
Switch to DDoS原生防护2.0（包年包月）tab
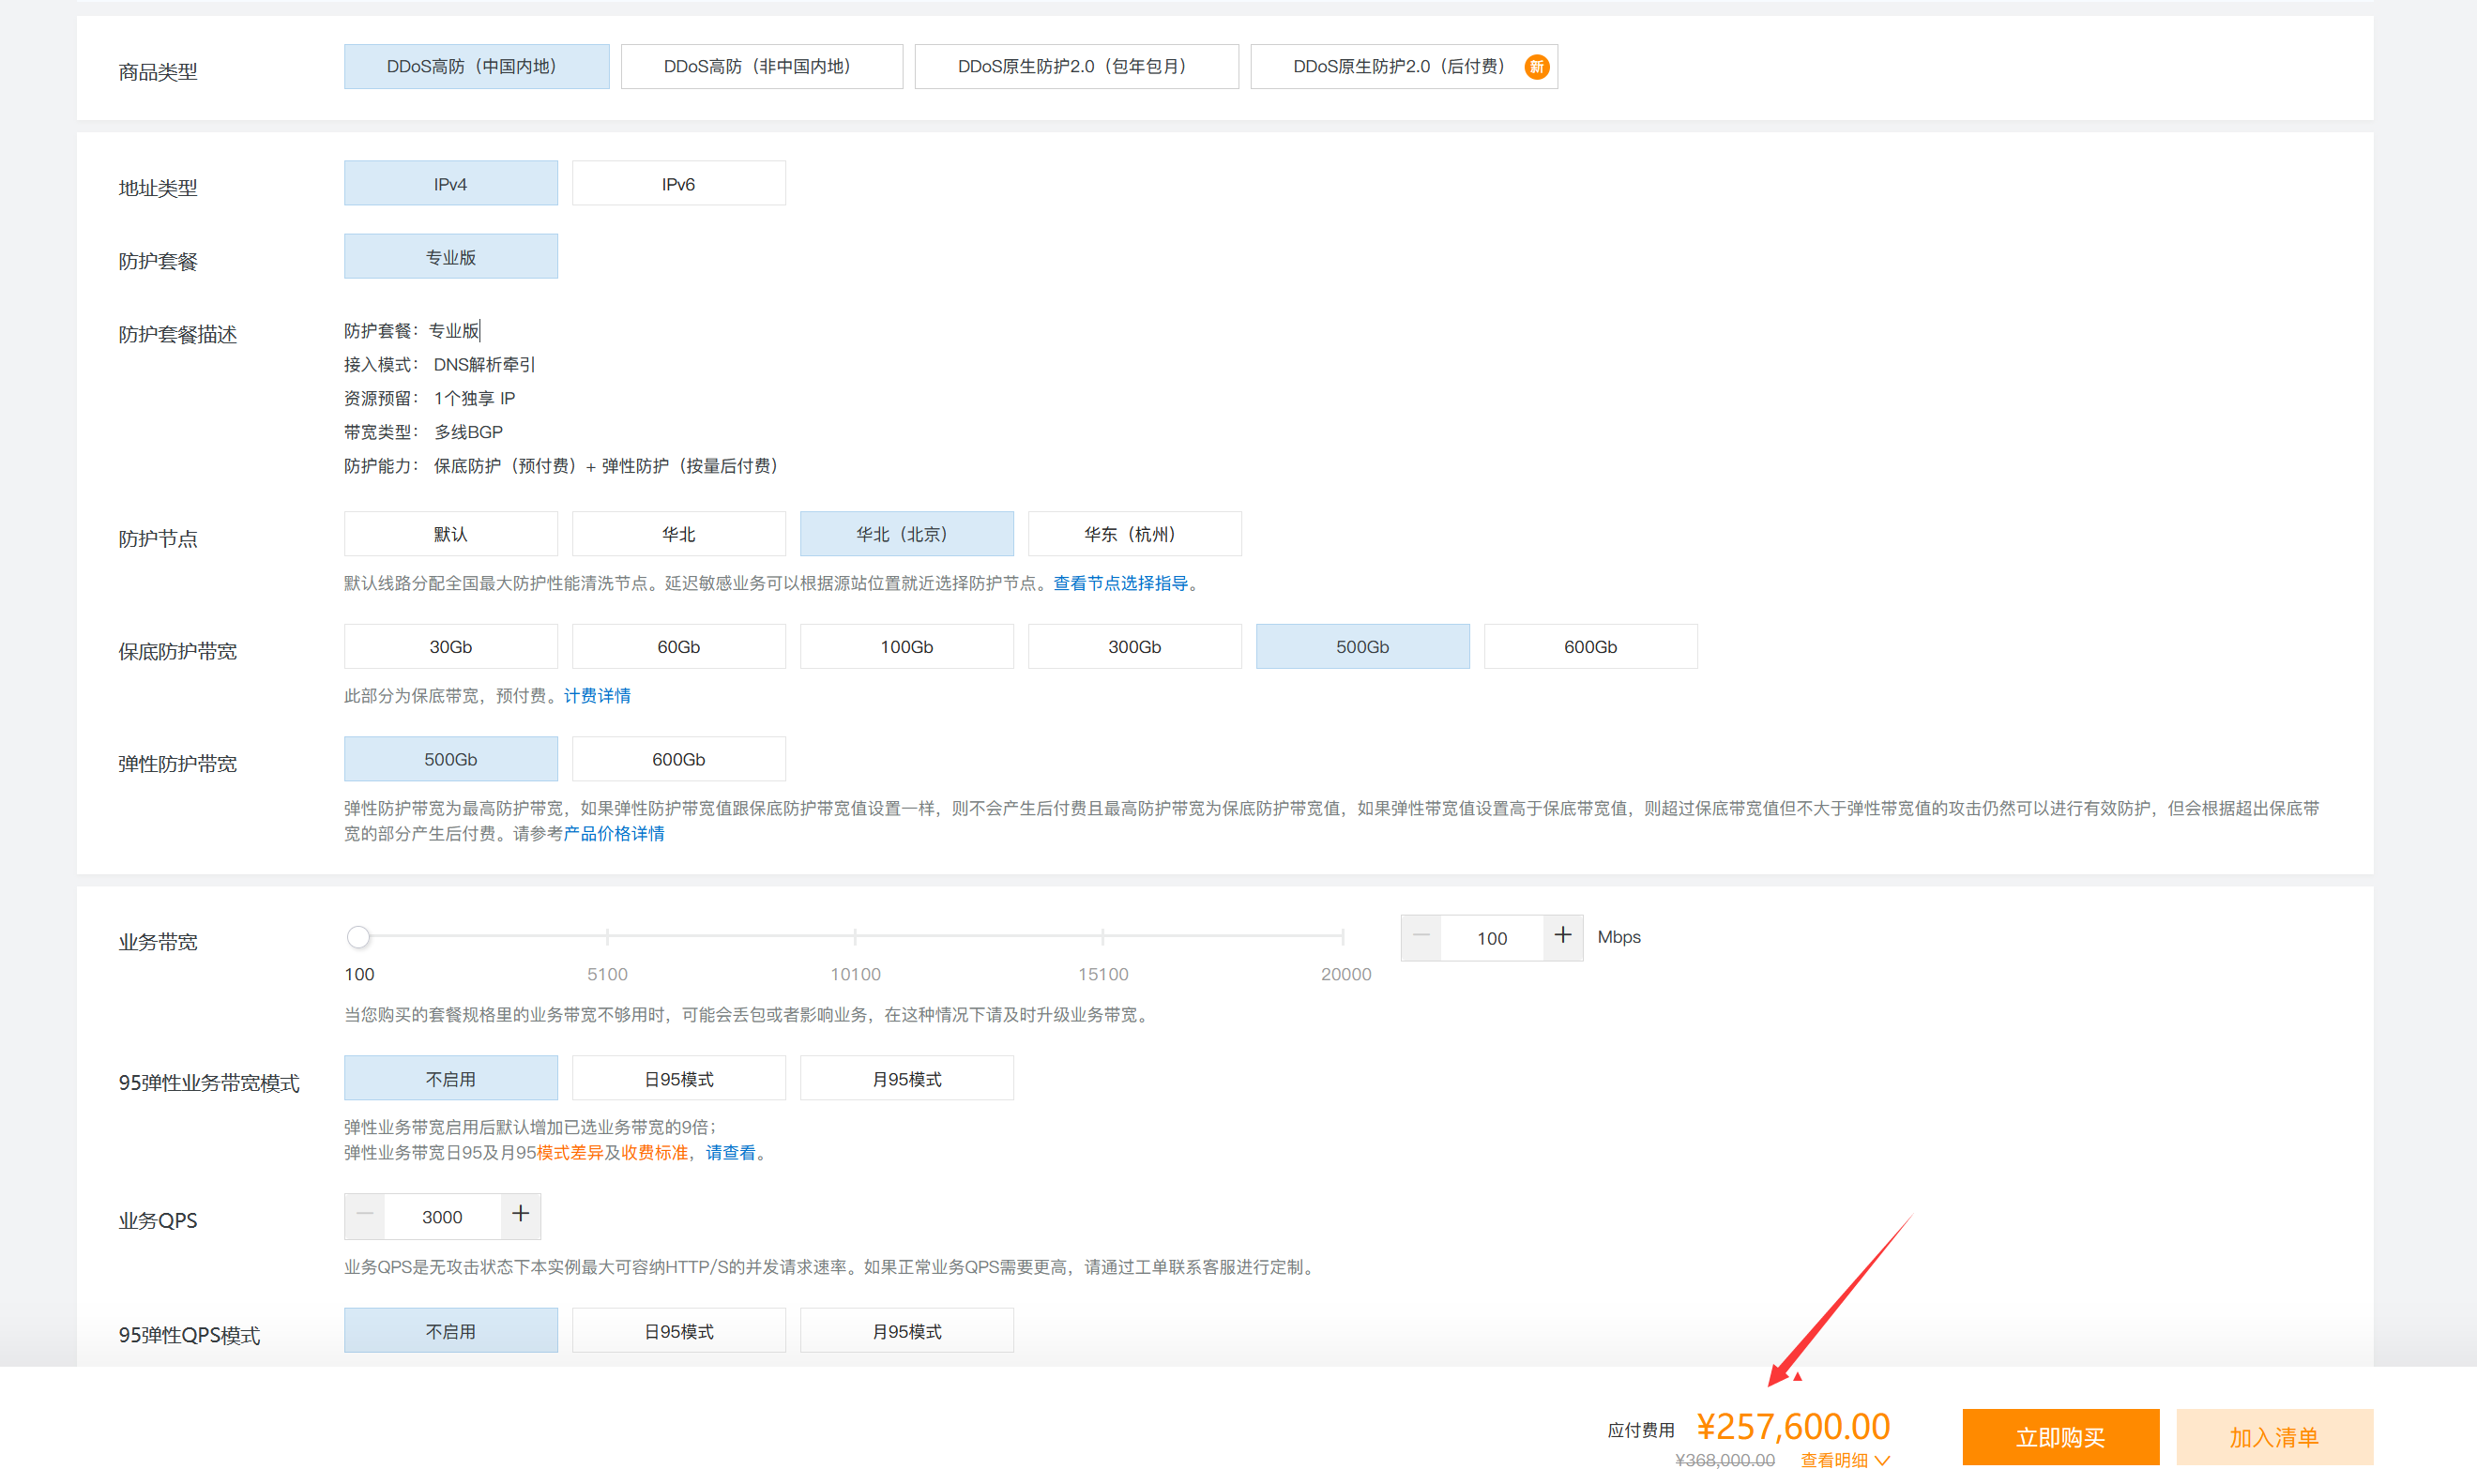(1075, 67)
